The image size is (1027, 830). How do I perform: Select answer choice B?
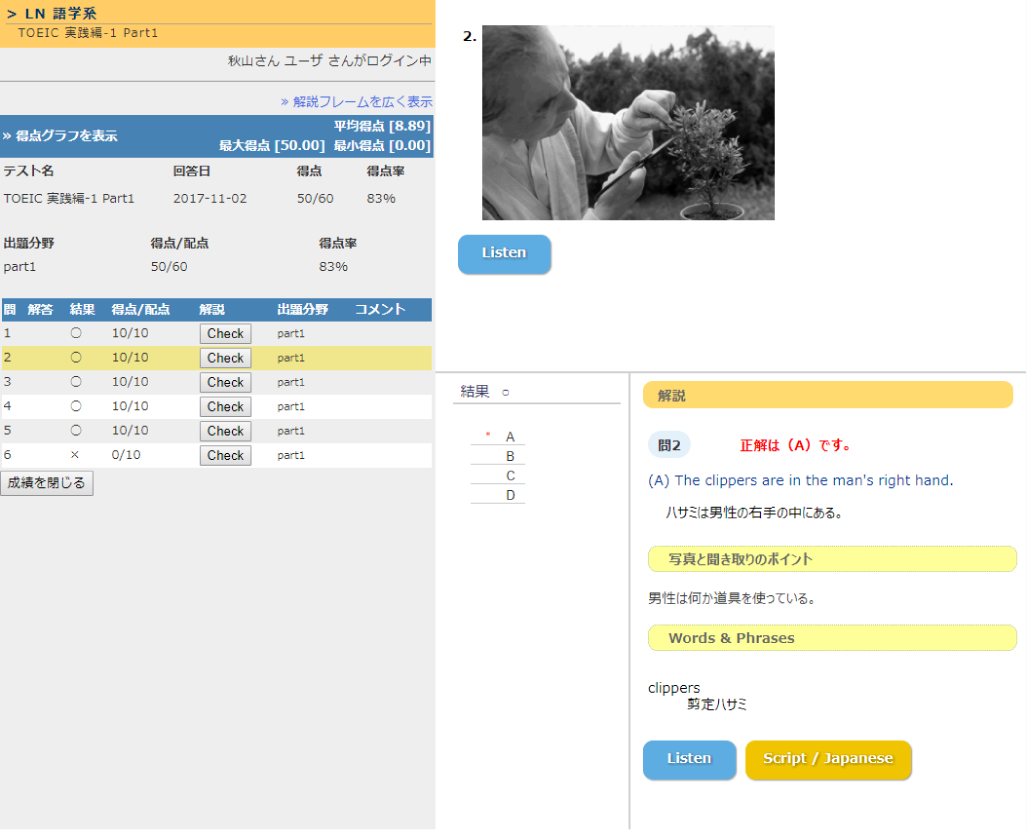(509, 457)
